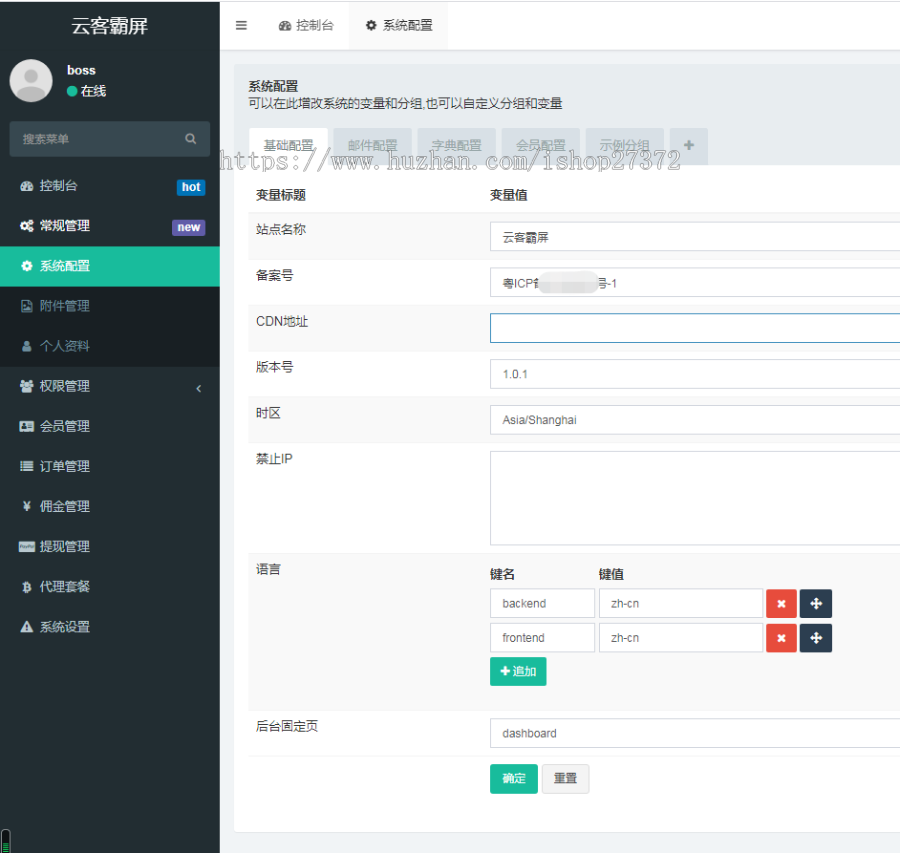Open 控制台 menu item in sidebar
This screenshot has height=853, width=900.
click(110, 186)
